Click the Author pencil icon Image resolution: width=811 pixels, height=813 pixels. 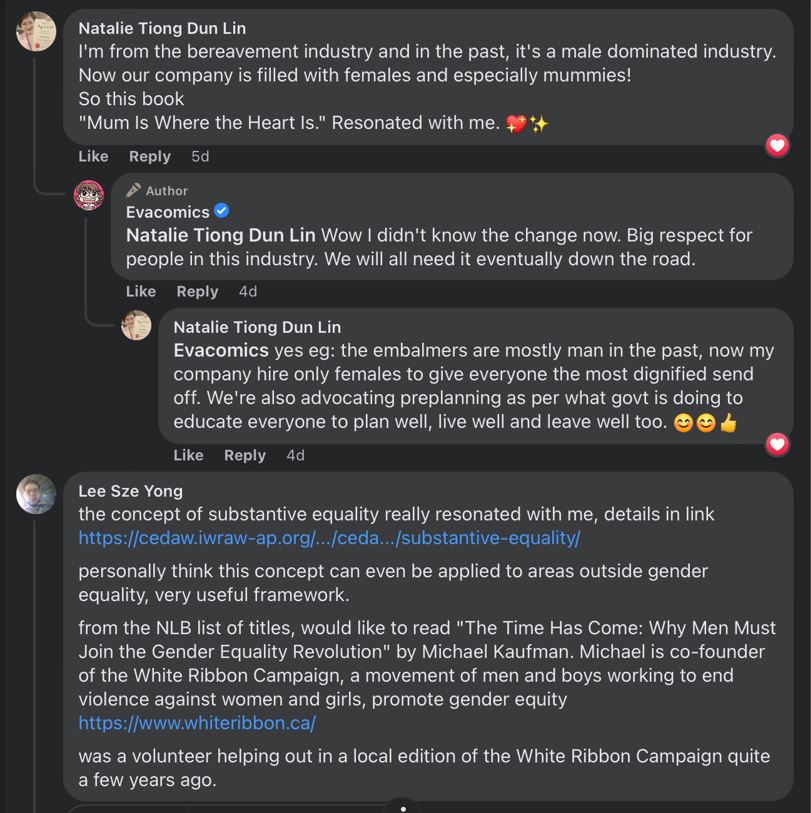pos(133,190)
